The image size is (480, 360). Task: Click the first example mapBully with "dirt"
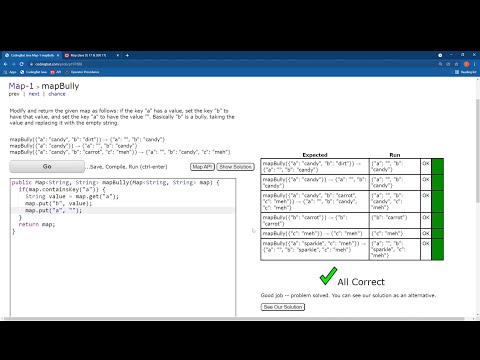click(87, 139)
